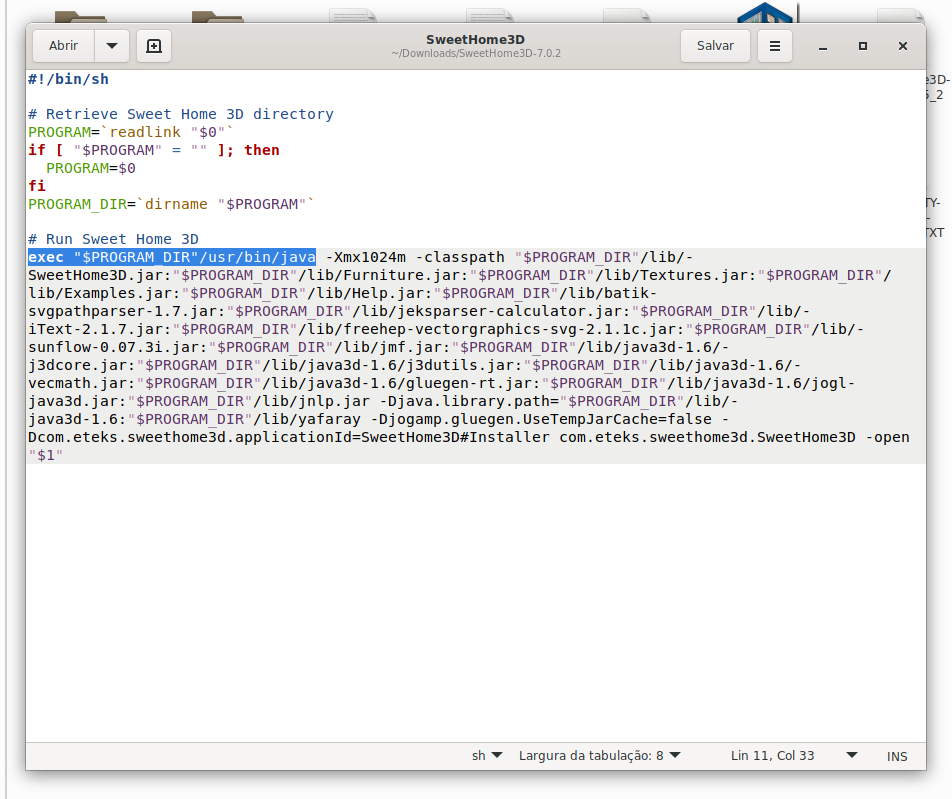Click the "$1" argument on last line
Image resolution: width=952 pixels, height=799 pixels.
[x=46, y=455]
